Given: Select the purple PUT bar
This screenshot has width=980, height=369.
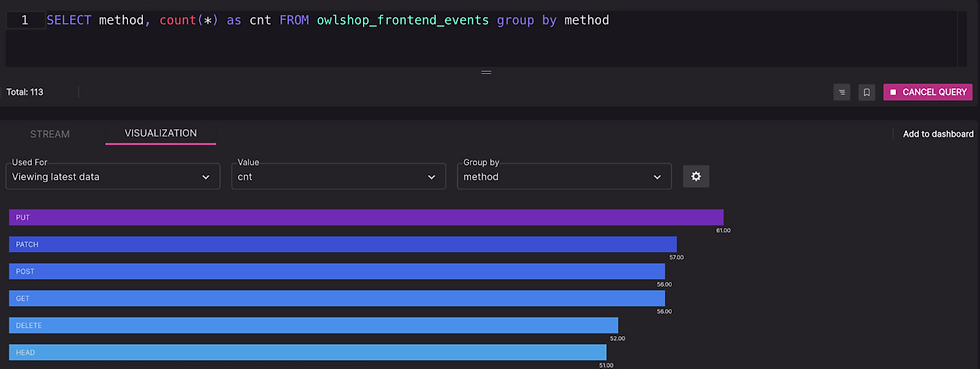Looking at the screenshot, I should click(x=366, y=217).
